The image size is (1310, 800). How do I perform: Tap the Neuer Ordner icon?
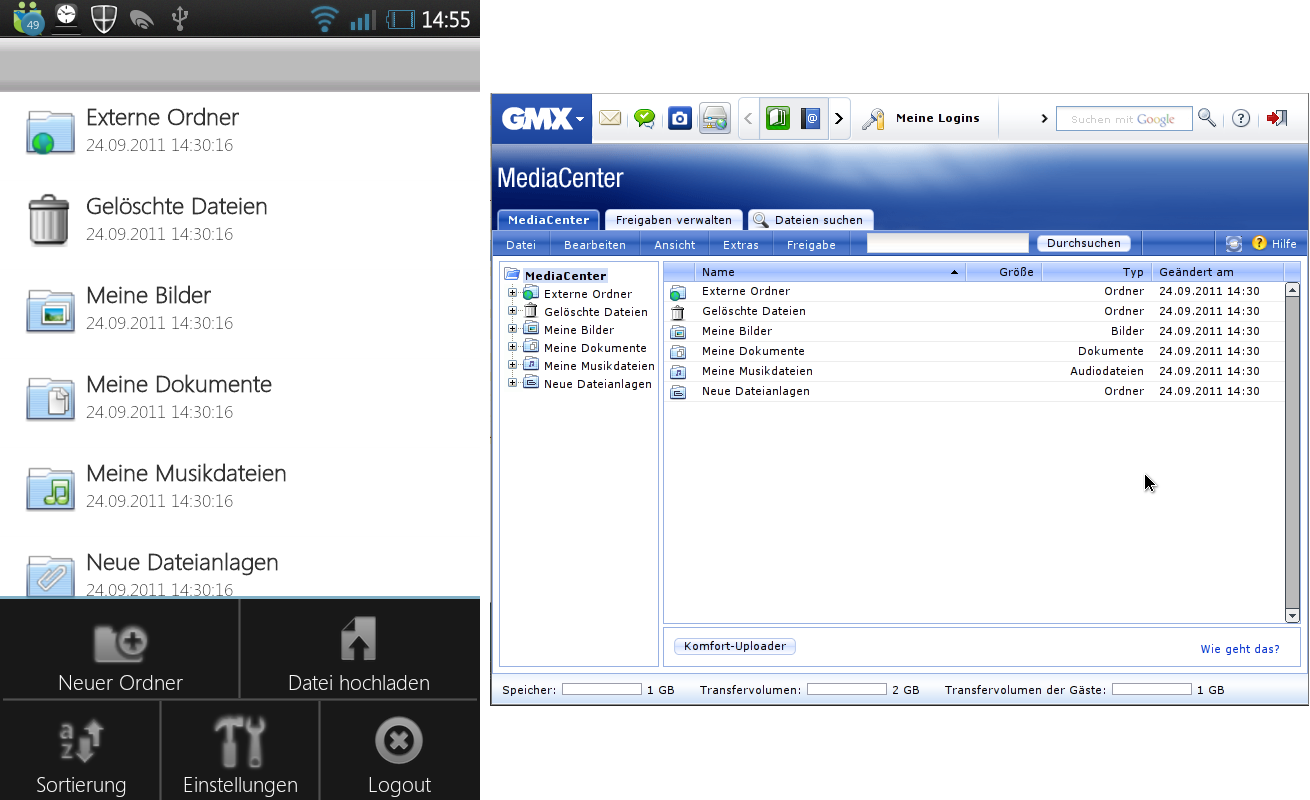click(x=120, y=642)
